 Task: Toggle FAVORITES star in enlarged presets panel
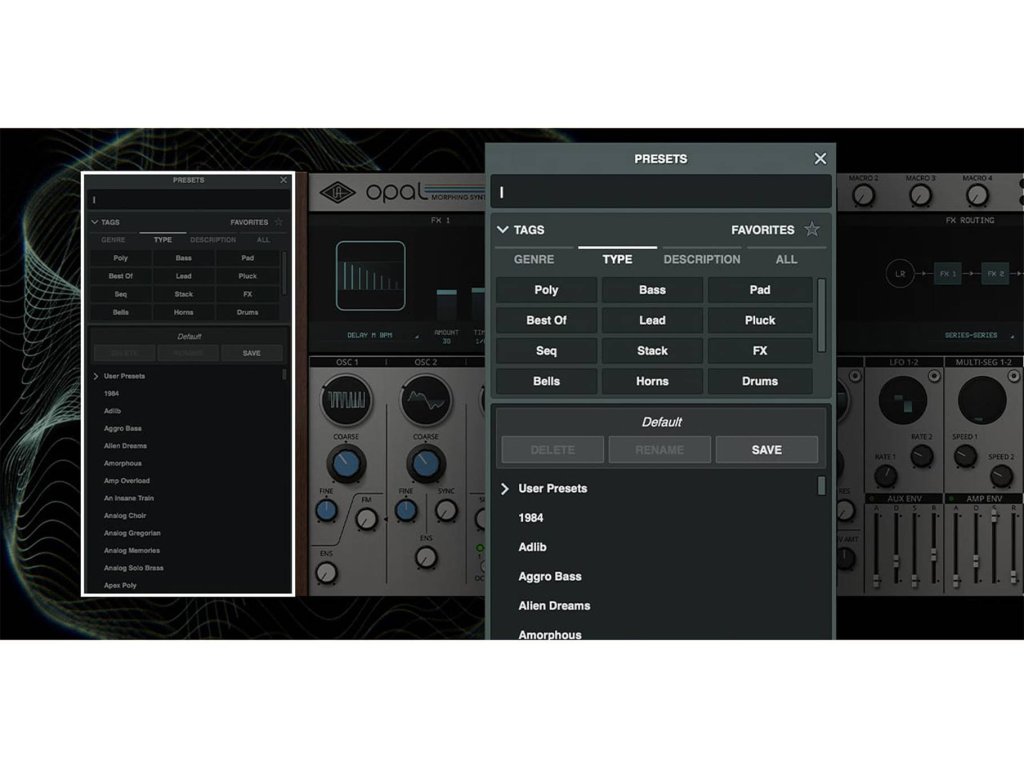pyautogui.click(x=812, y=229)
